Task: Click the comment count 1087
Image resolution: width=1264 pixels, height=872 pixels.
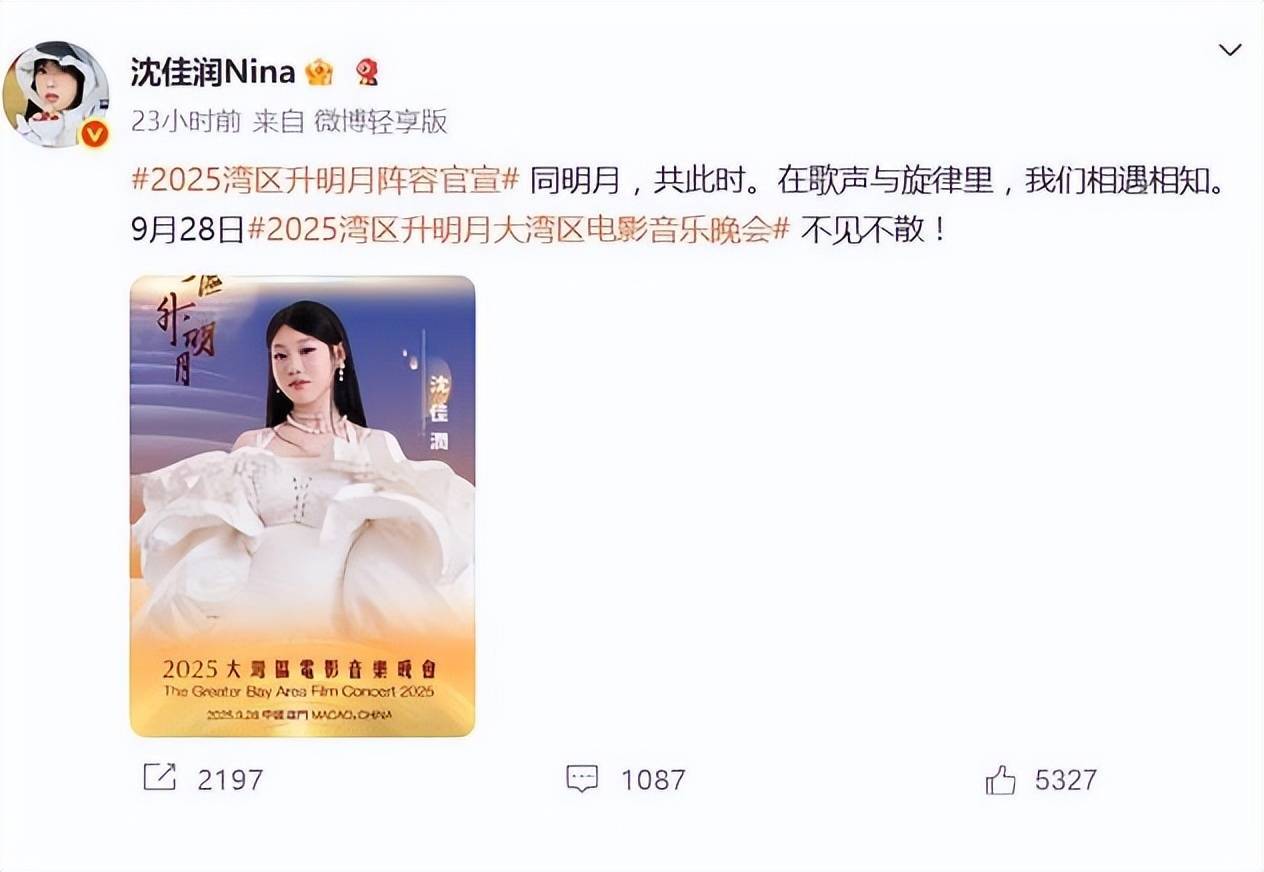Action: tap(653, 780)
